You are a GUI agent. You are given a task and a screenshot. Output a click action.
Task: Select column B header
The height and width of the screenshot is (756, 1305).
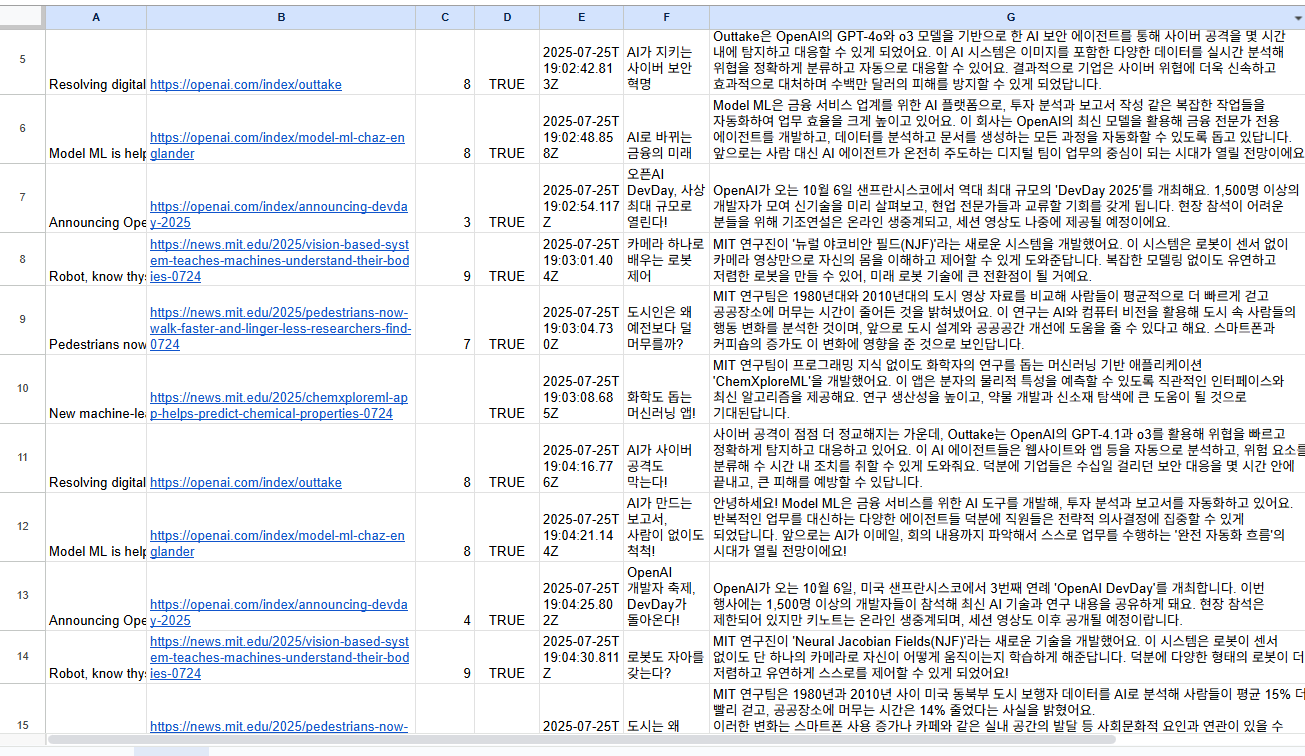(x=281, y=17)
